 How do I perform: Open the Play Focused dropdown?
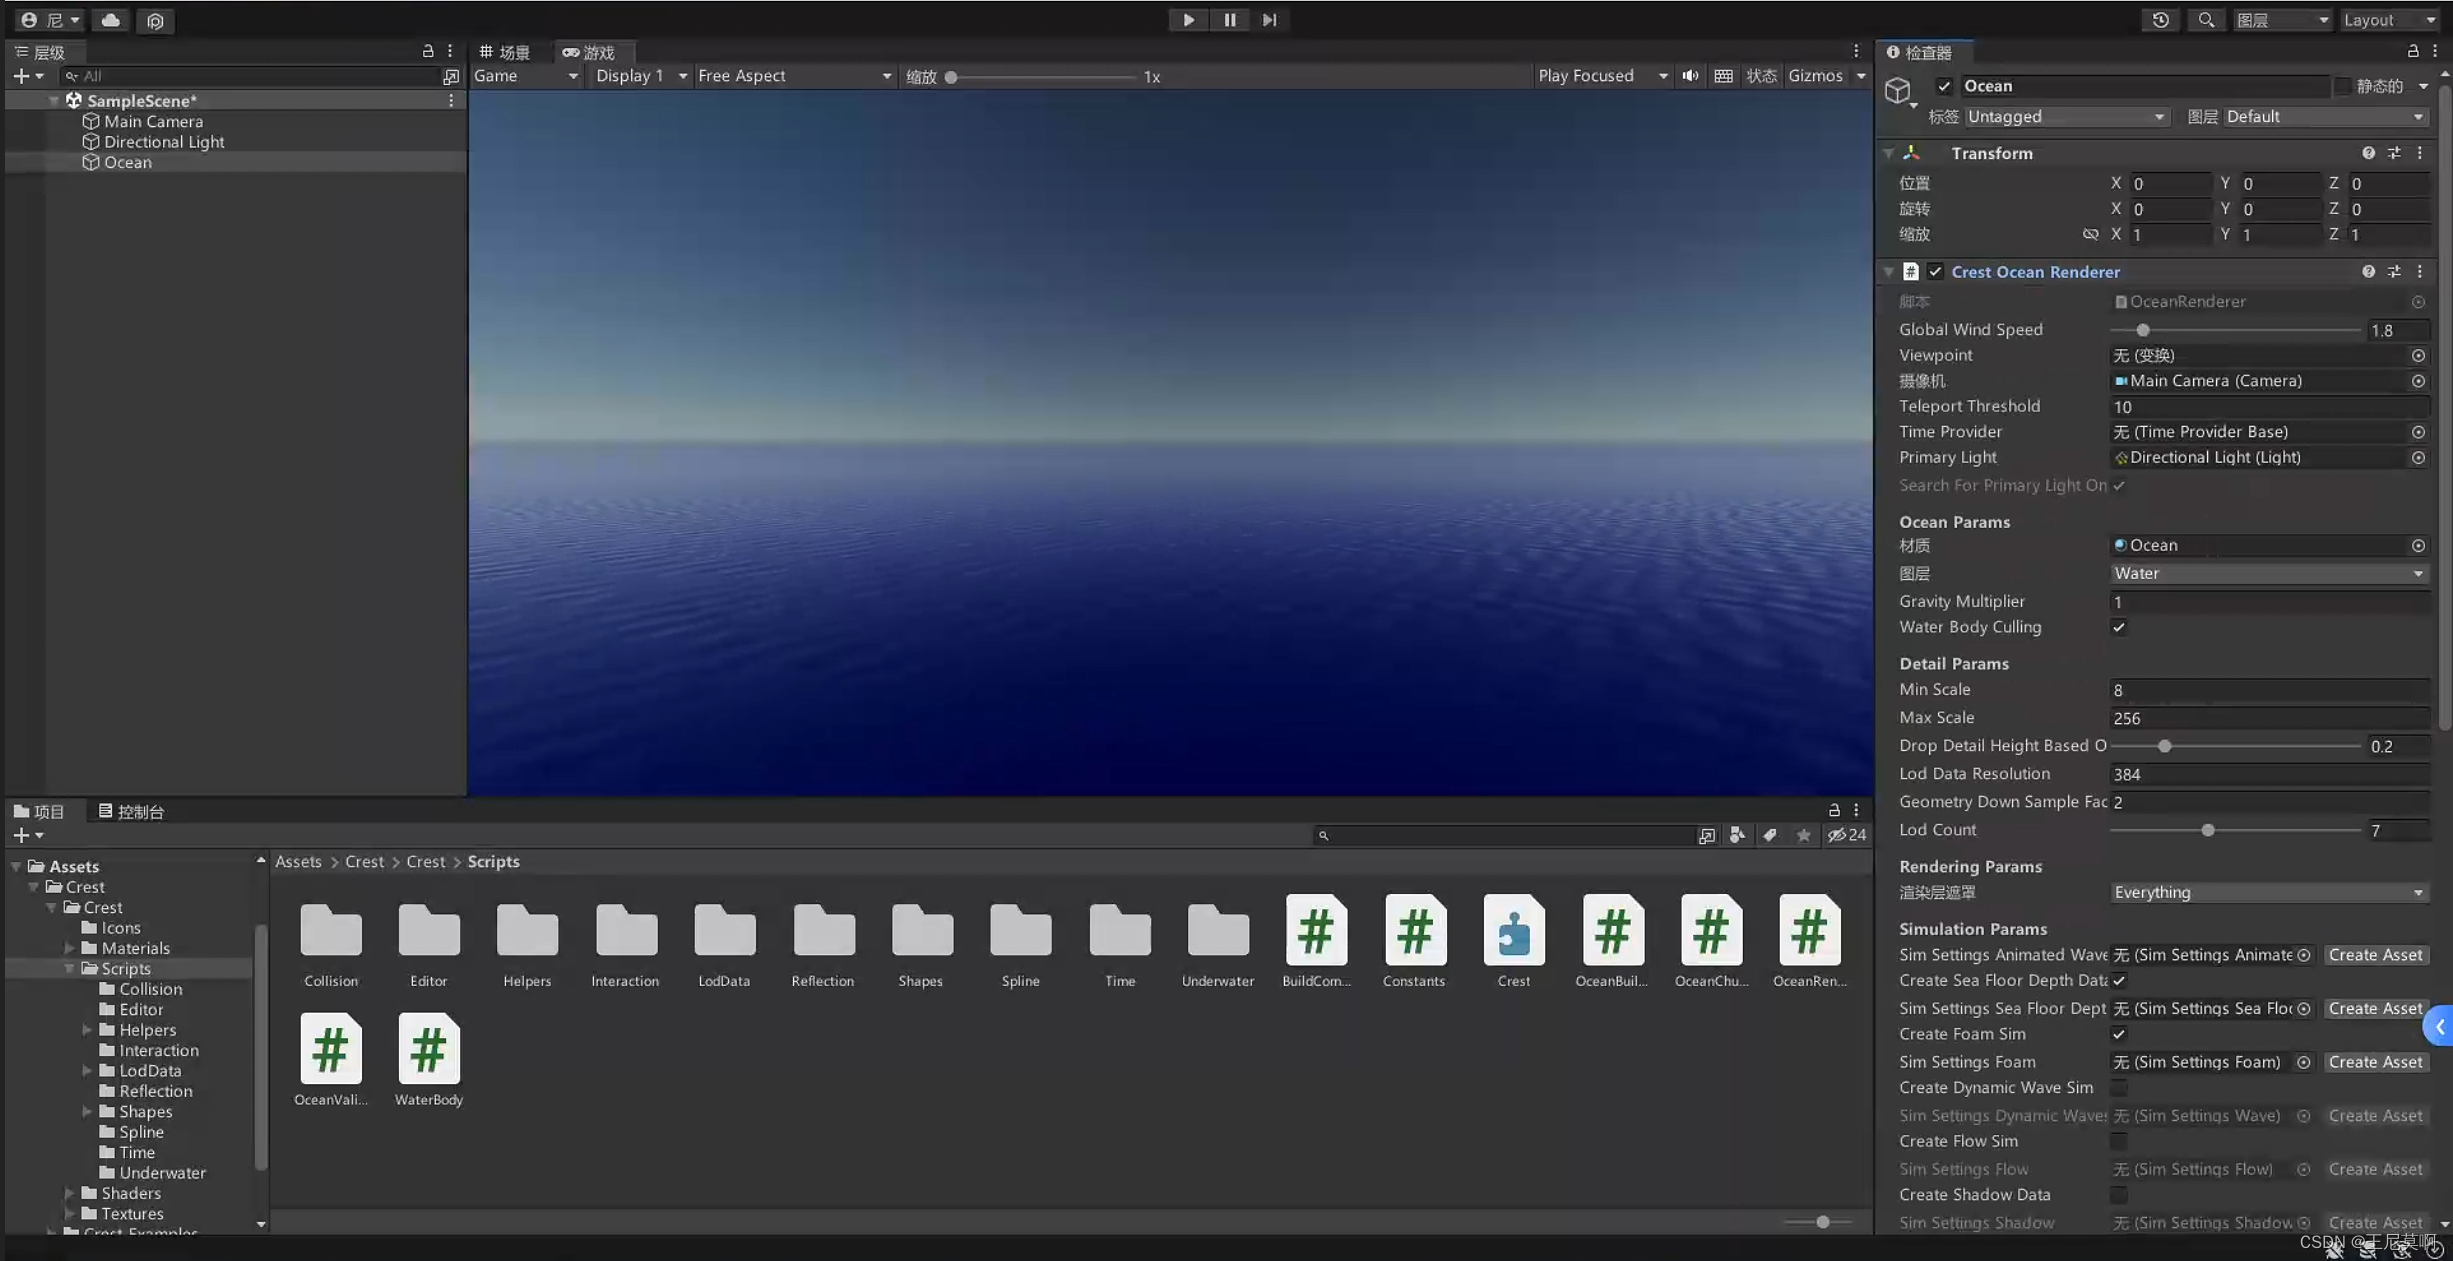[1602, 76]
